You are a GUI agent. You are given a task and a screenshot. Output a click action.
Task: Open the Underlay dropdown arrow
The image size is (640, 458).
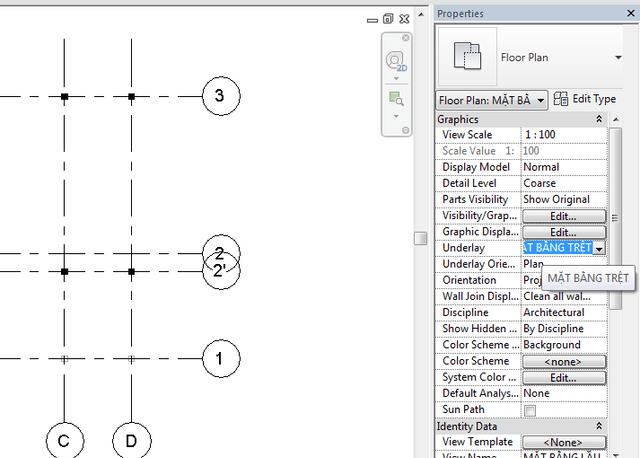click(599, 249)
